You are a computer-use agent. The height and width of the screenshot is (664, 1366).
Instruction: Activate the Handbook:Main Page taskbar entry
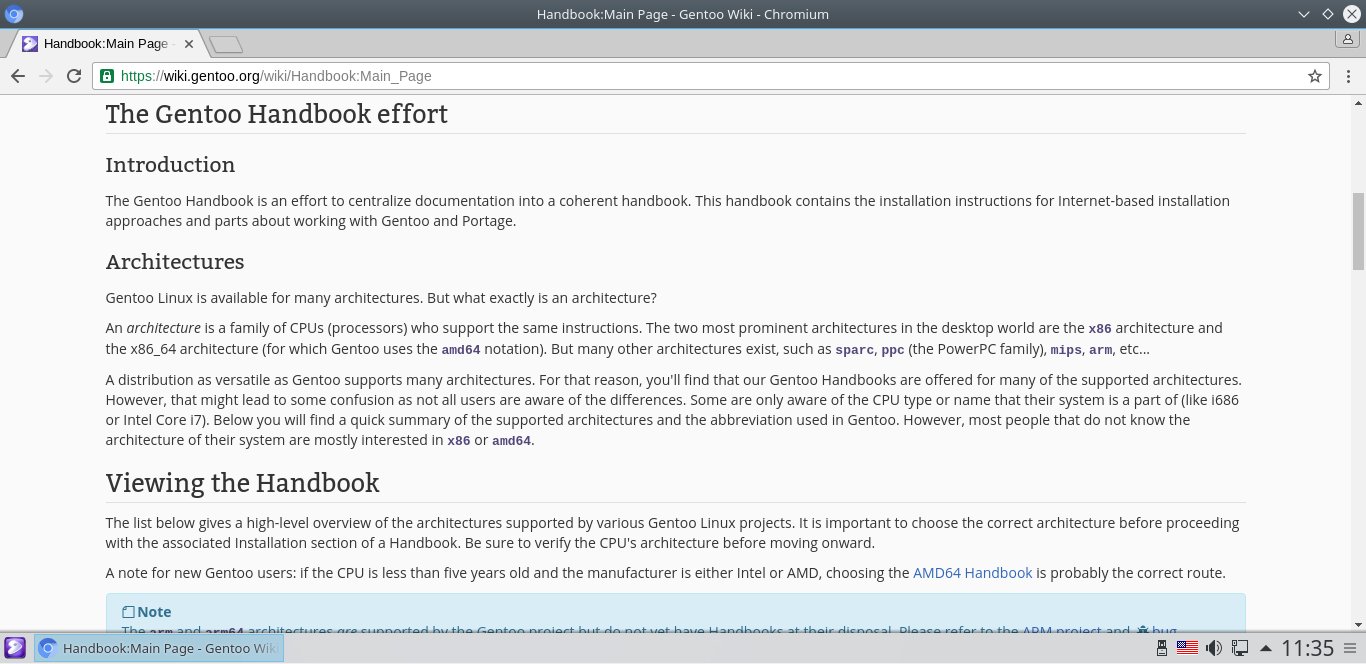pos(159,648)
